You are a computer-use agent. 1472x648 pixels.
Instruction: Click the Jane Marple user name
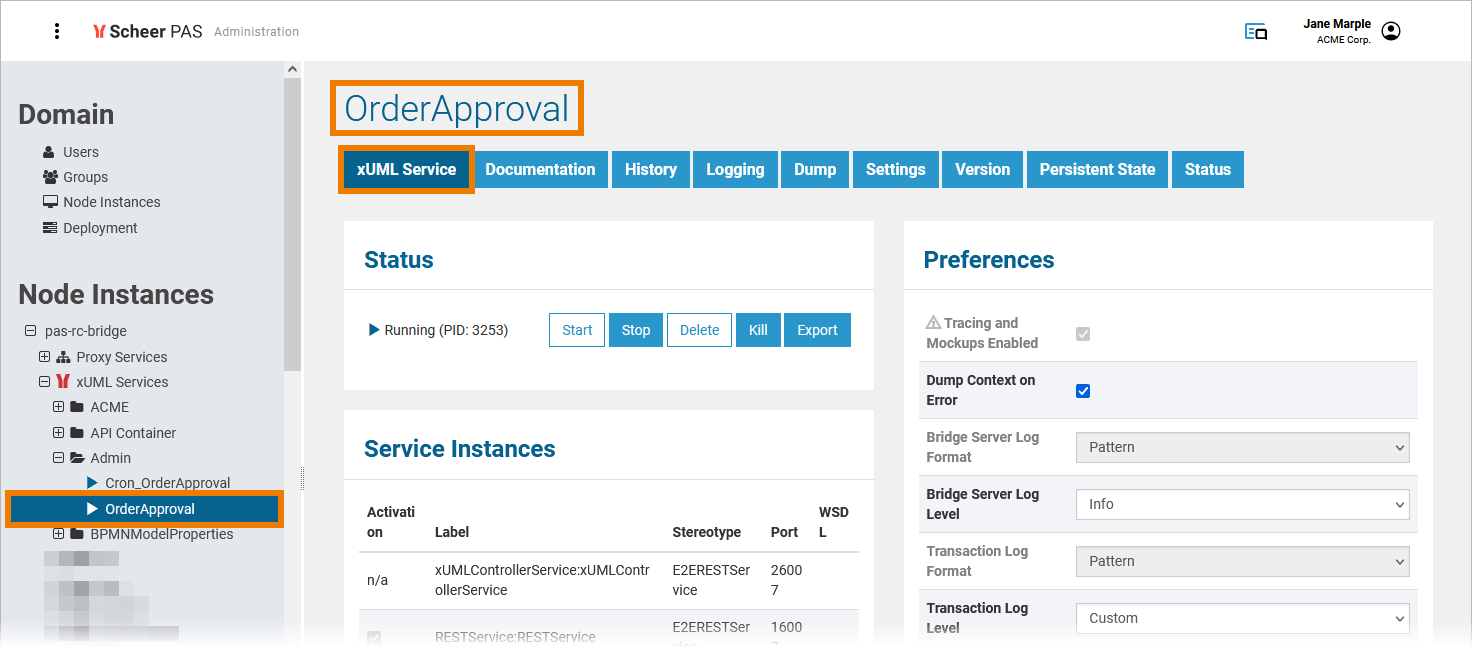click(x=1337, y=24)
